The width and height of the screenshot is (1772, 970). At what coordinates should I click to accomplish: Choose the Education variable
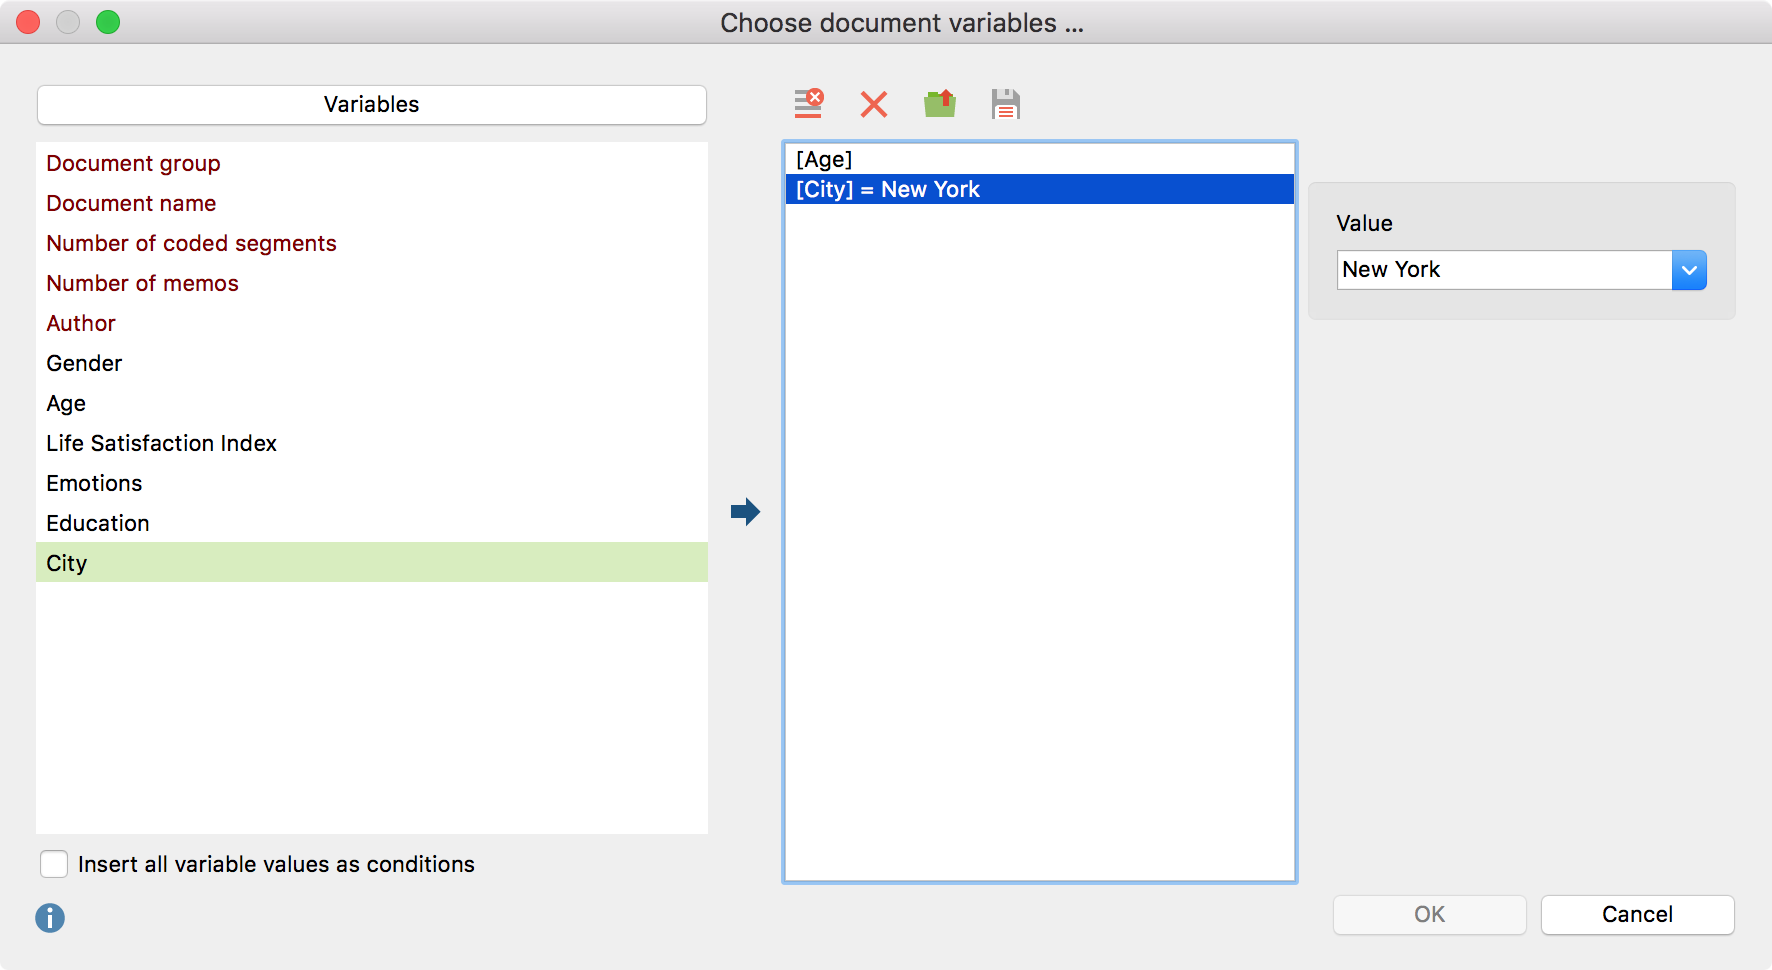[x=98, y=524]
